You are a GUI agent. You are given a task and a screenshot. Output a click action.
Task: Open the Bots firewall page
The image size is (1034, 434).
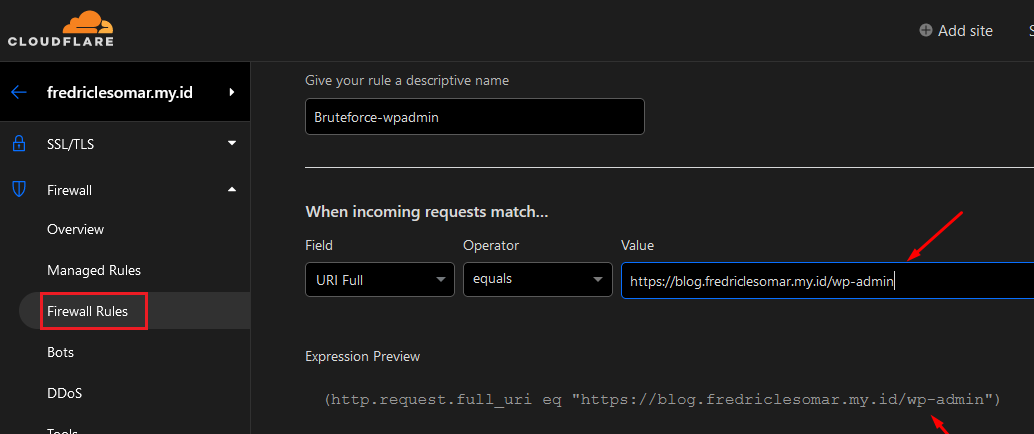(x=60, y=352)
